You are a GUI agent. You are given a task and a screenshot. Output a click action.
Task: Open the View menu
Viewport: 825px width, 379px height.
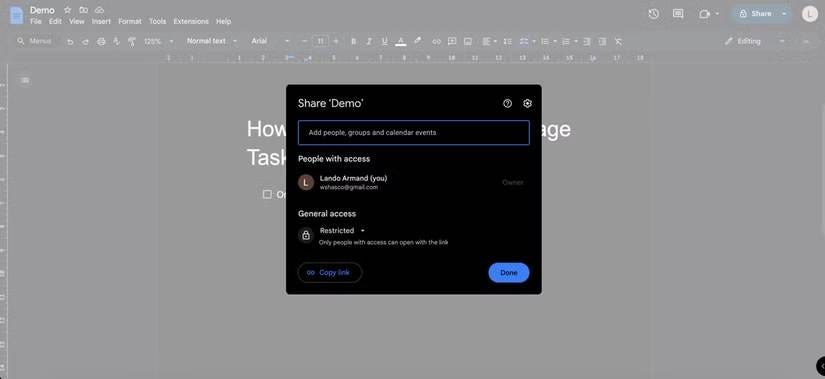(x=77, y=22)
